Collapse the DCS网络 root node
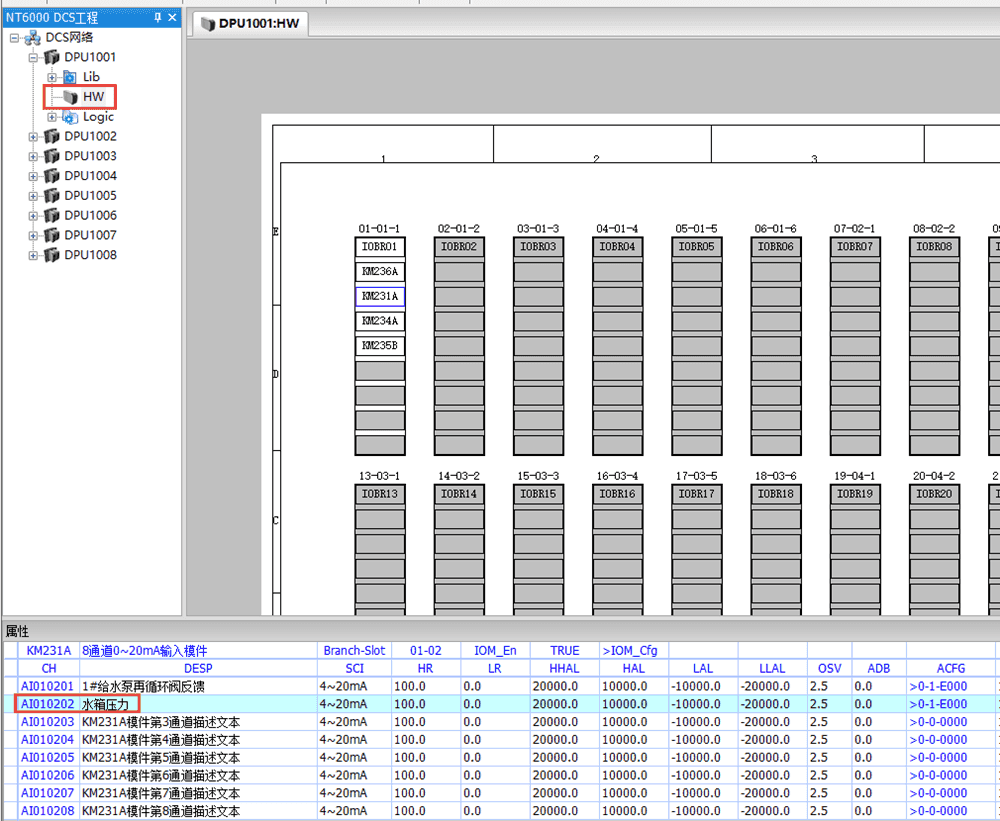The image size is (1000, 821). pyautogui.click(x=14, y=38)
